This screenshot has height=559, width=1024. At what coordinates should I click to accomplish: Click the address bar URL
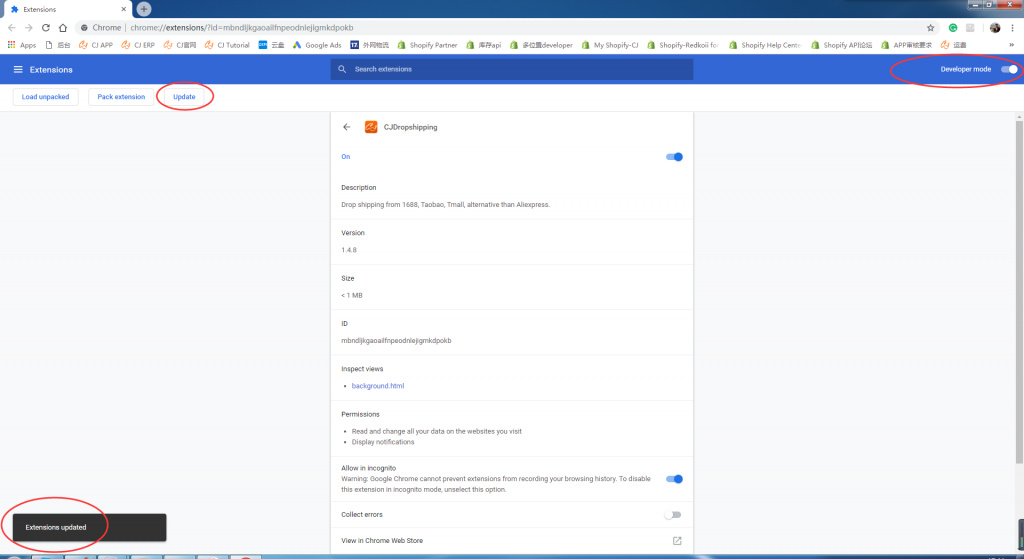click(242, 27)
